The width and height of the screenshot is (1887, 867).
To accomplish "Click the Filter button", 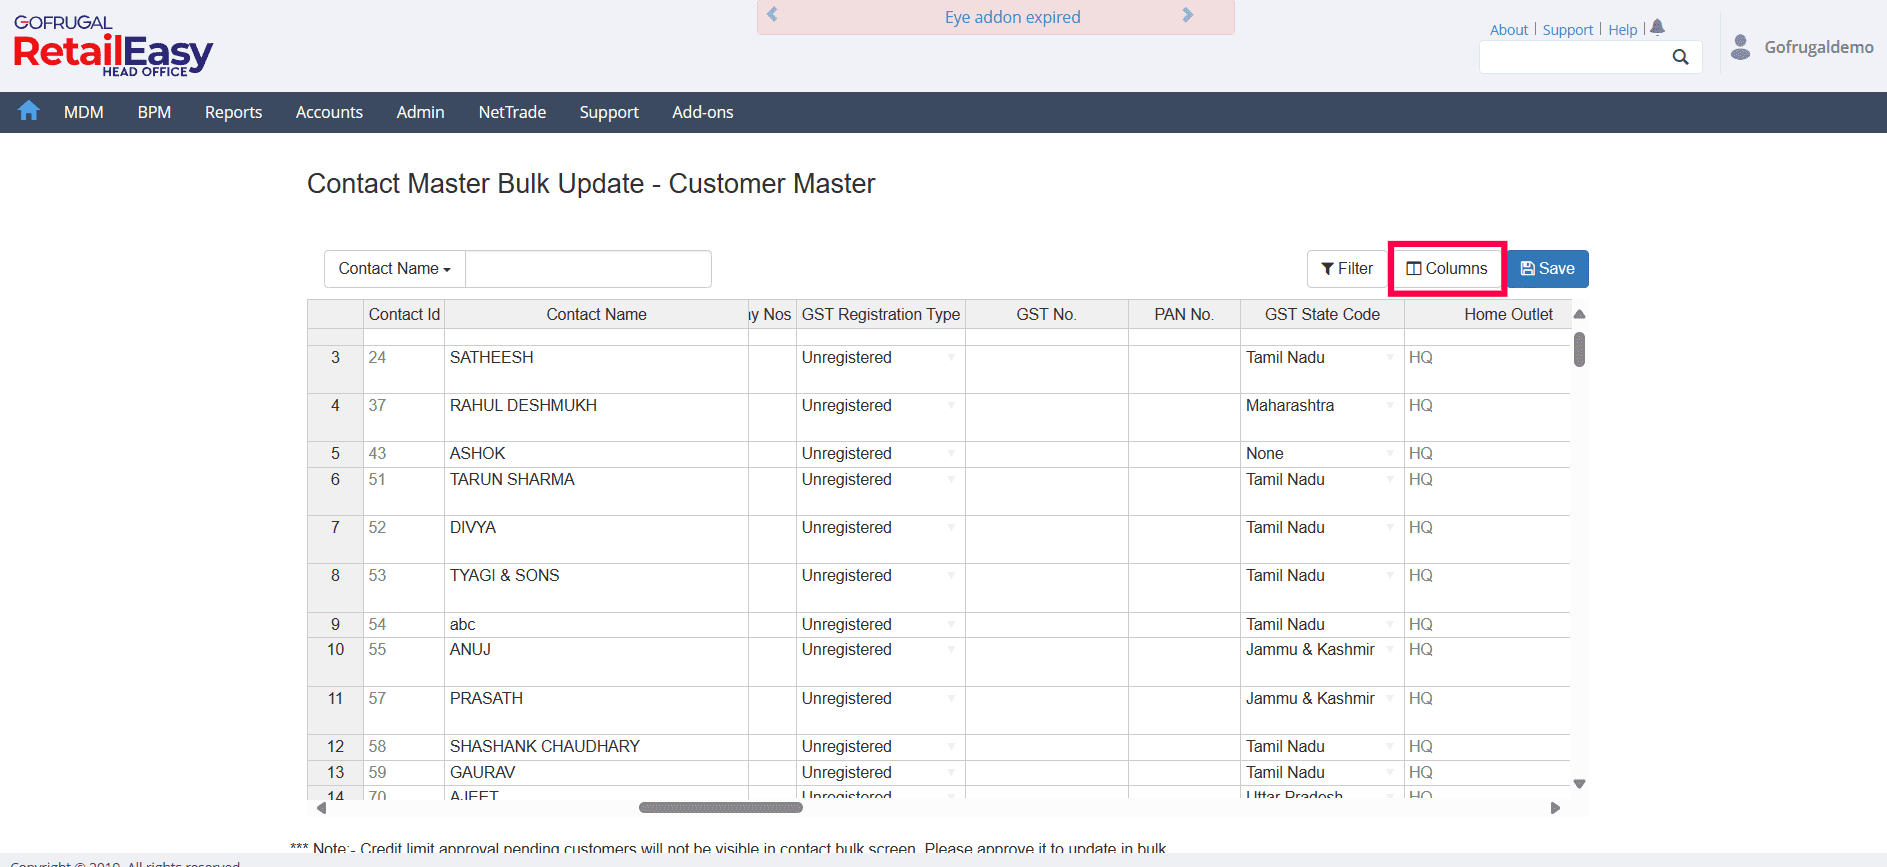I will click(1347, 268).
